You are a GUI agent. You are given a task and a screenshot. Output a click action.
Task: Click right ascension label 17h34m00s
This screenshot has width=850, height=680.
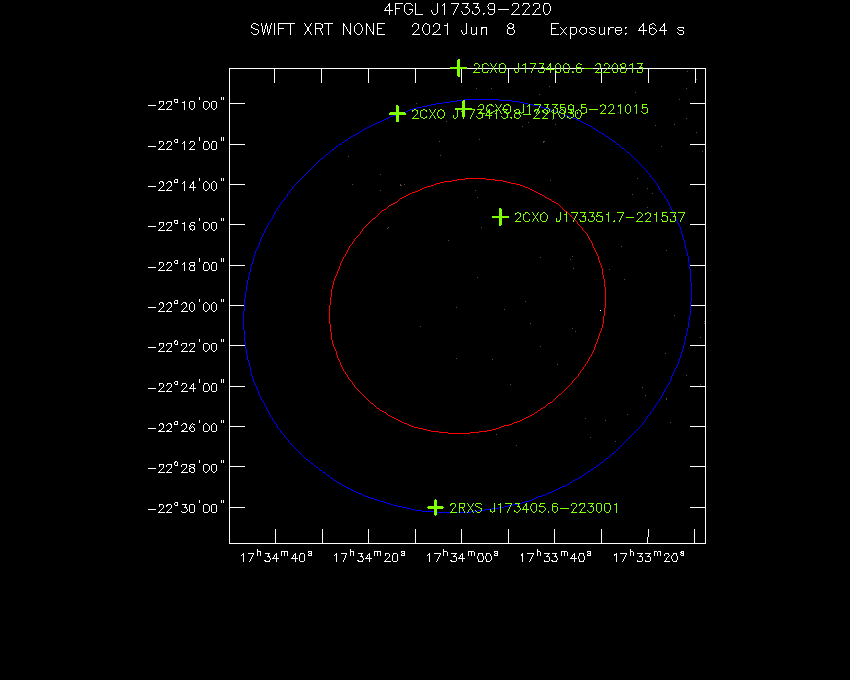pos(462,557)
